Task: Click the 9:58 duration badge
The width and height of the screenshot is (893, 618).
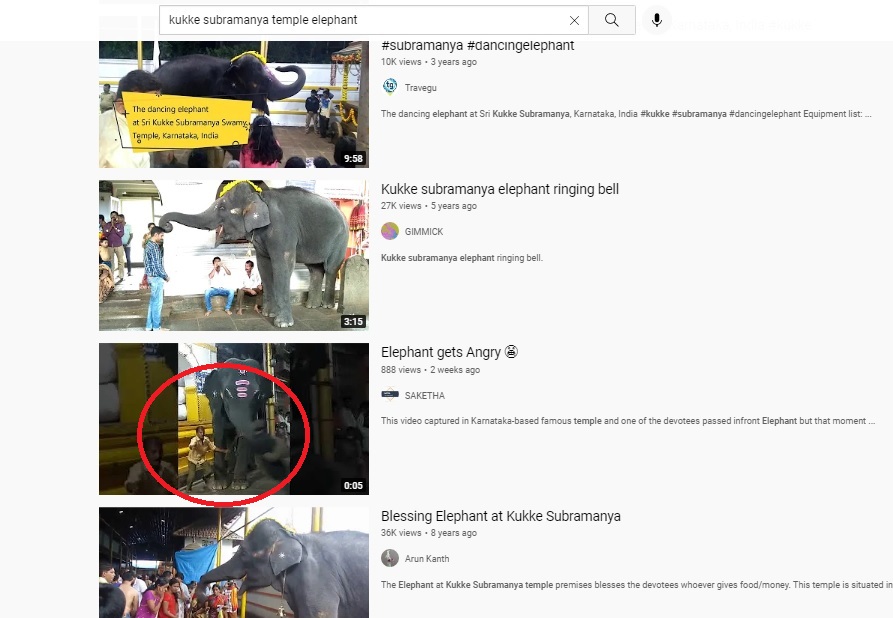Action: pos(353,158)
